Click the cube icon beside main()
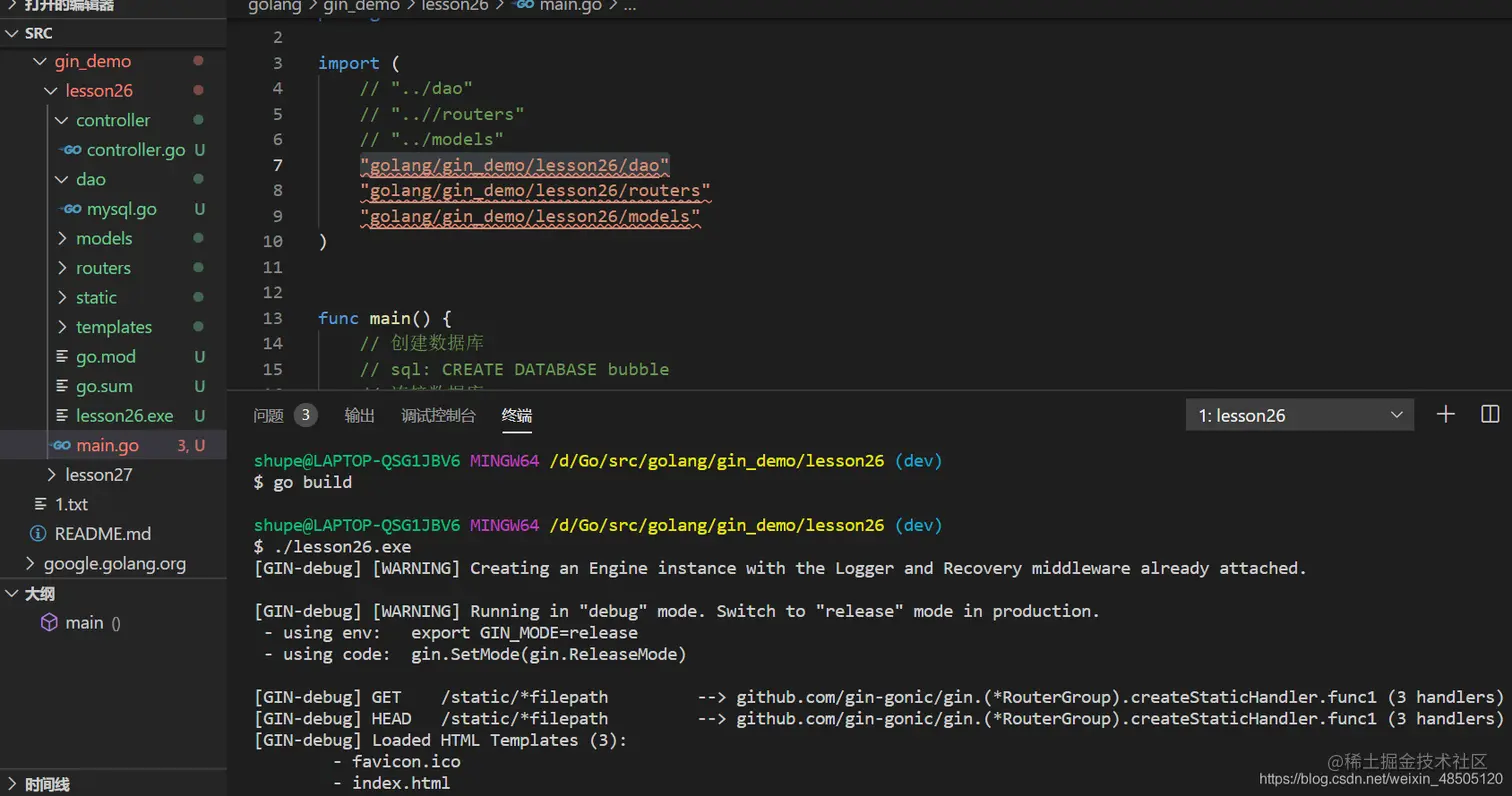This screenshot has width=1512, height=796. pyautogui.click(x=49, y=622)
